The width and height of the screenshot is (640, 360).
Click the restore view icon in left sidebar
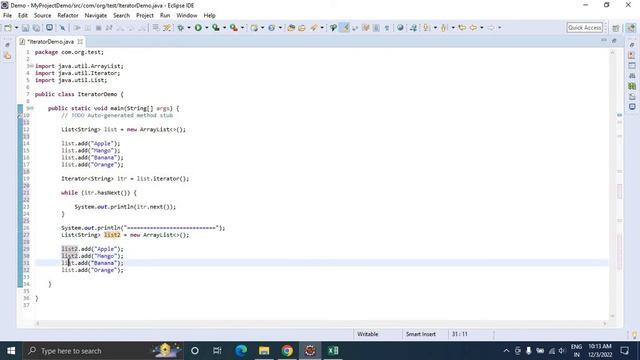click(7, 44)
